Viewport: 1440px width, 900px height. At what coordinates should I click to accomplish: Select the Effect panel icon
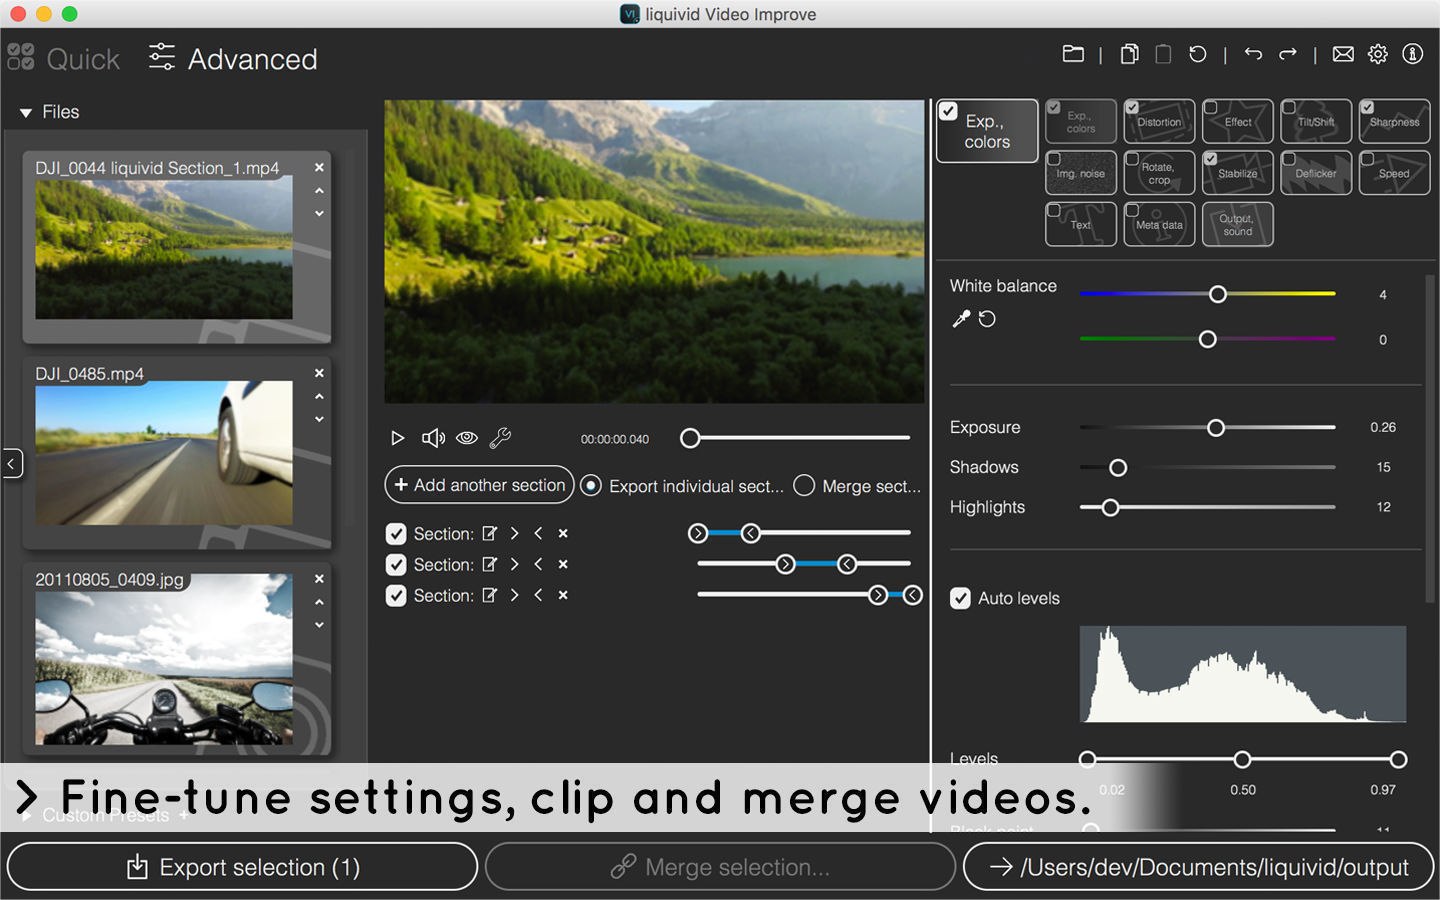pos(1237,120)
